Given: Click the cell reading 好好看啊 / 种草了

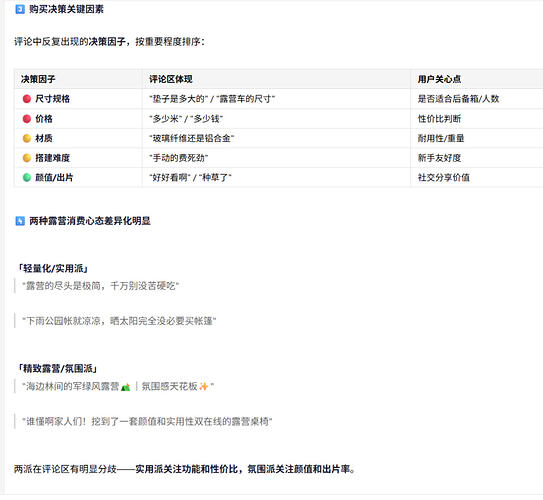Looking at the screenshot, I should click(x=276, y=177).
